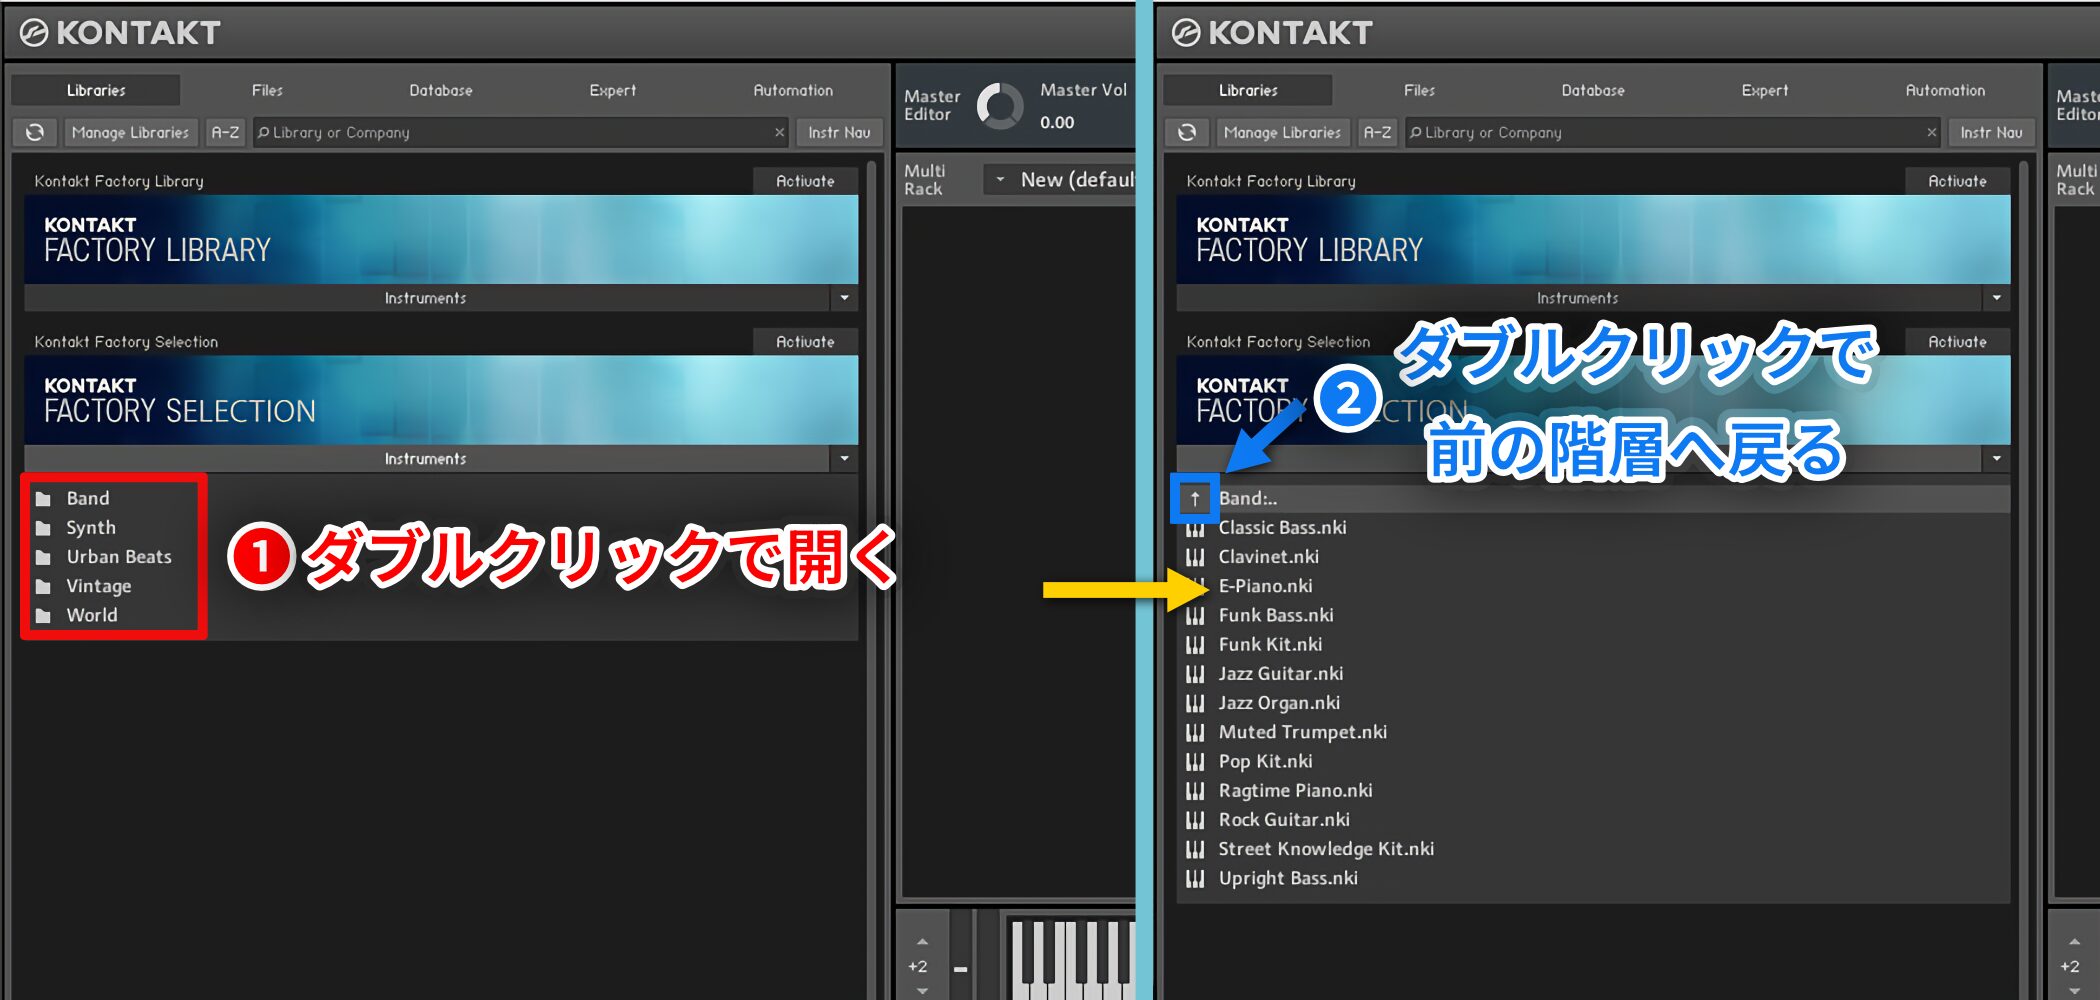The image size is (2100, 1000).
Task: Click Manage Libraries in right window
Action: [1282, 132]
